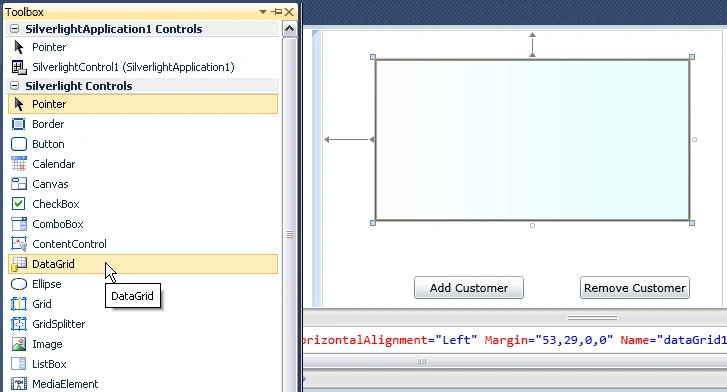
Task: Select the Calendar control
Action: (143, 164)
